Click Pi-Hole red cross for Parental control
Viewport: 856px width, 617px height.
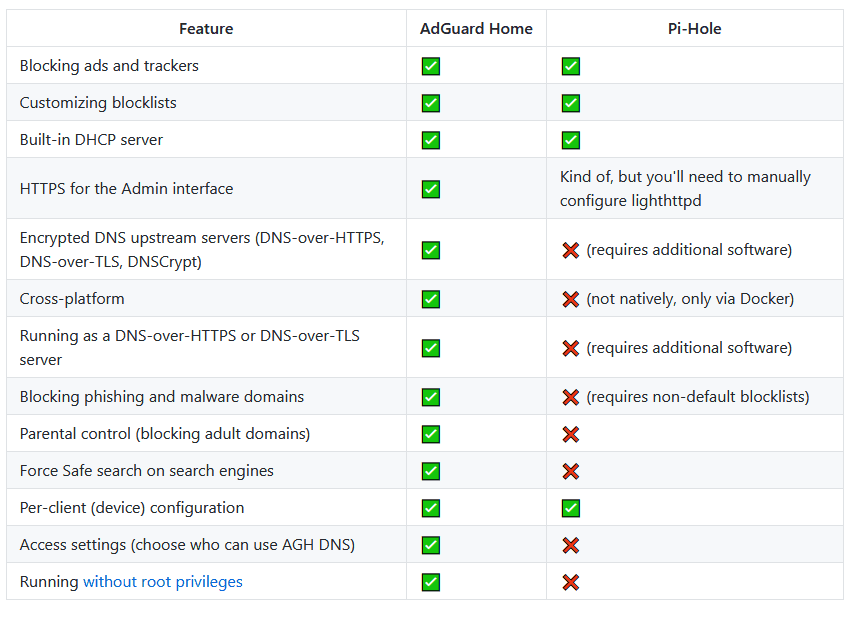pyautogui.click(x=570, y=435)
